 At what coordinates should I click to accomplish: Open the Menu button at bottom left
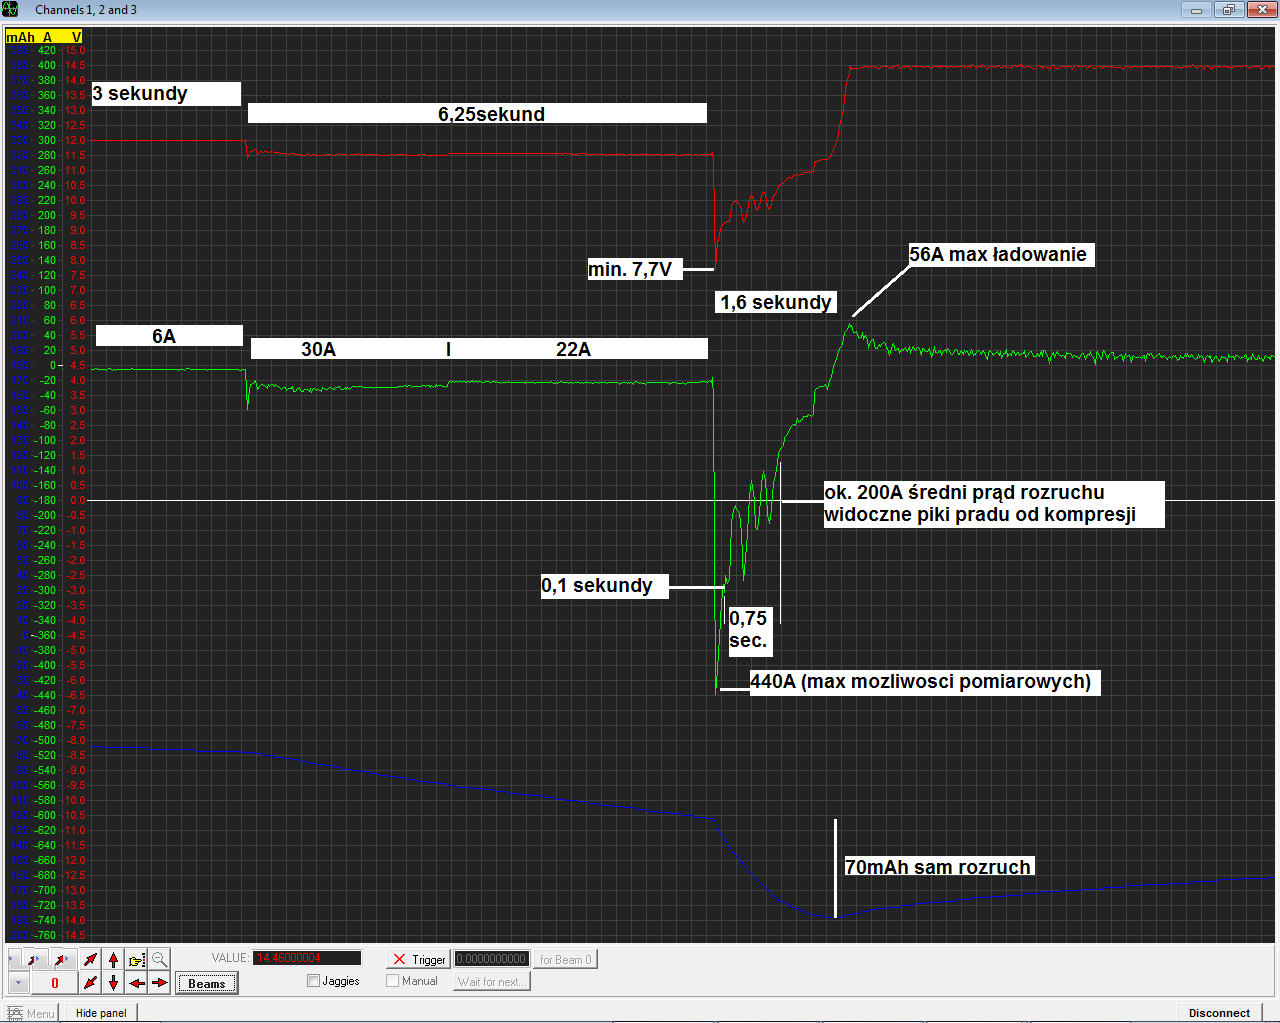[32, 1013]
